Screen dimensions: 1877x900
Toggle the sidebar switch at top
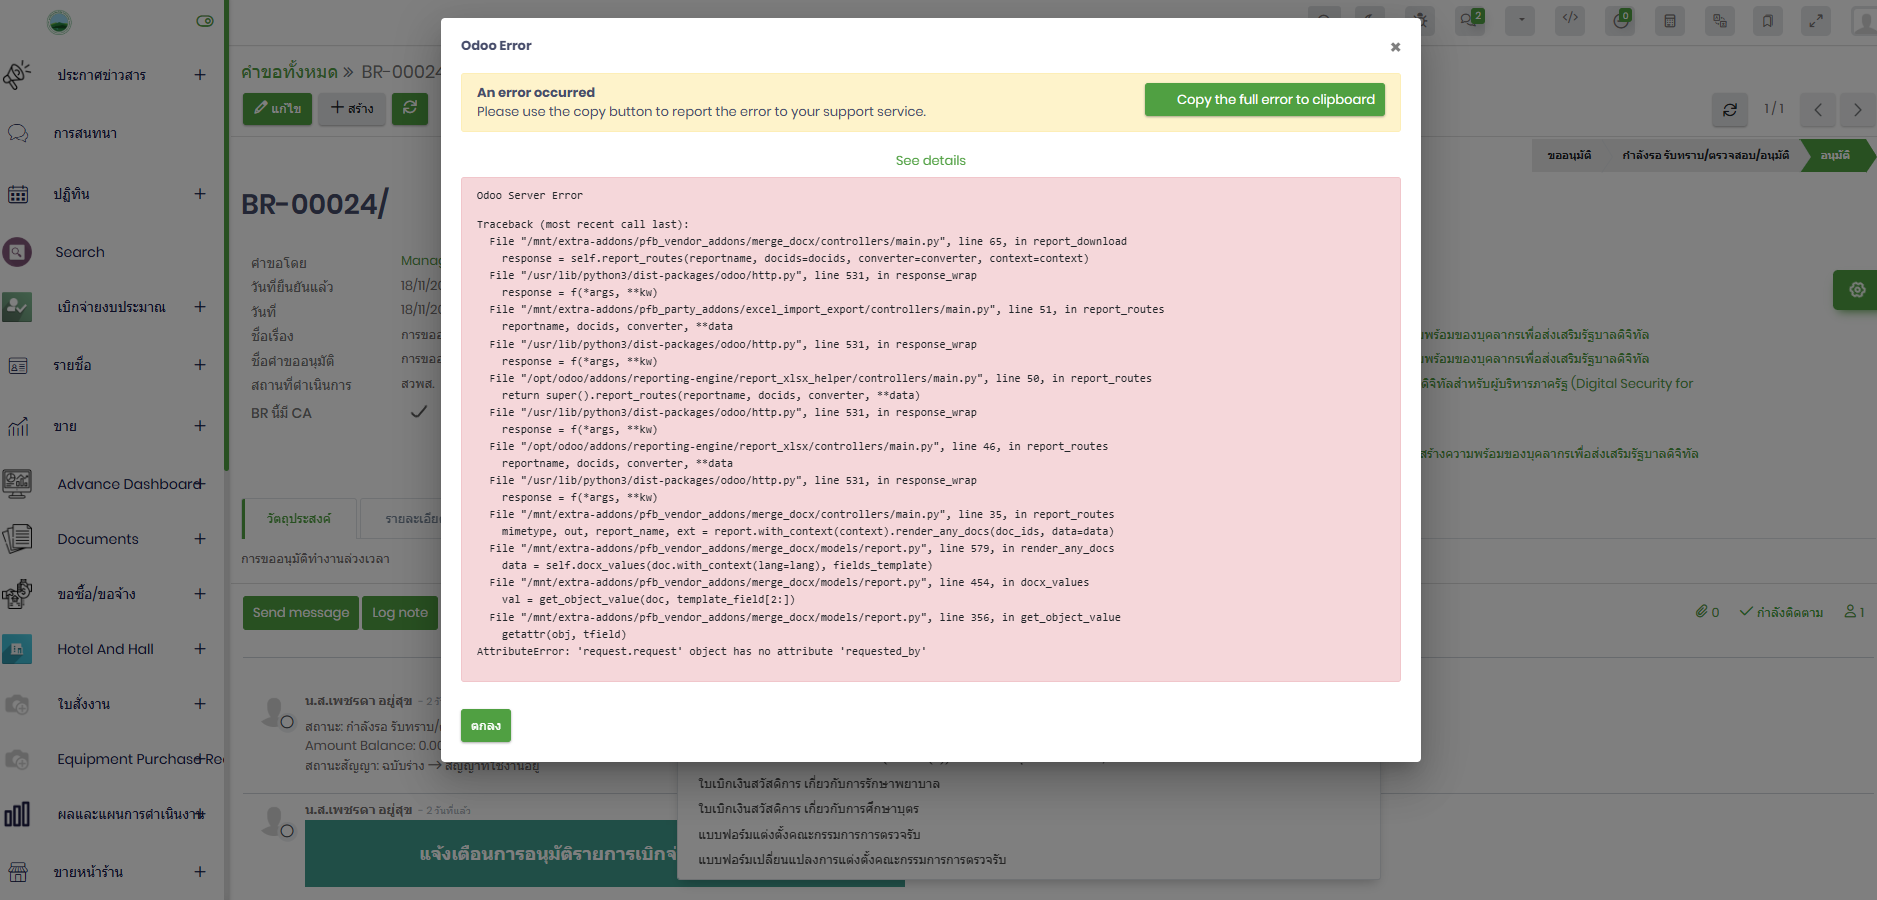coord(205,21)
